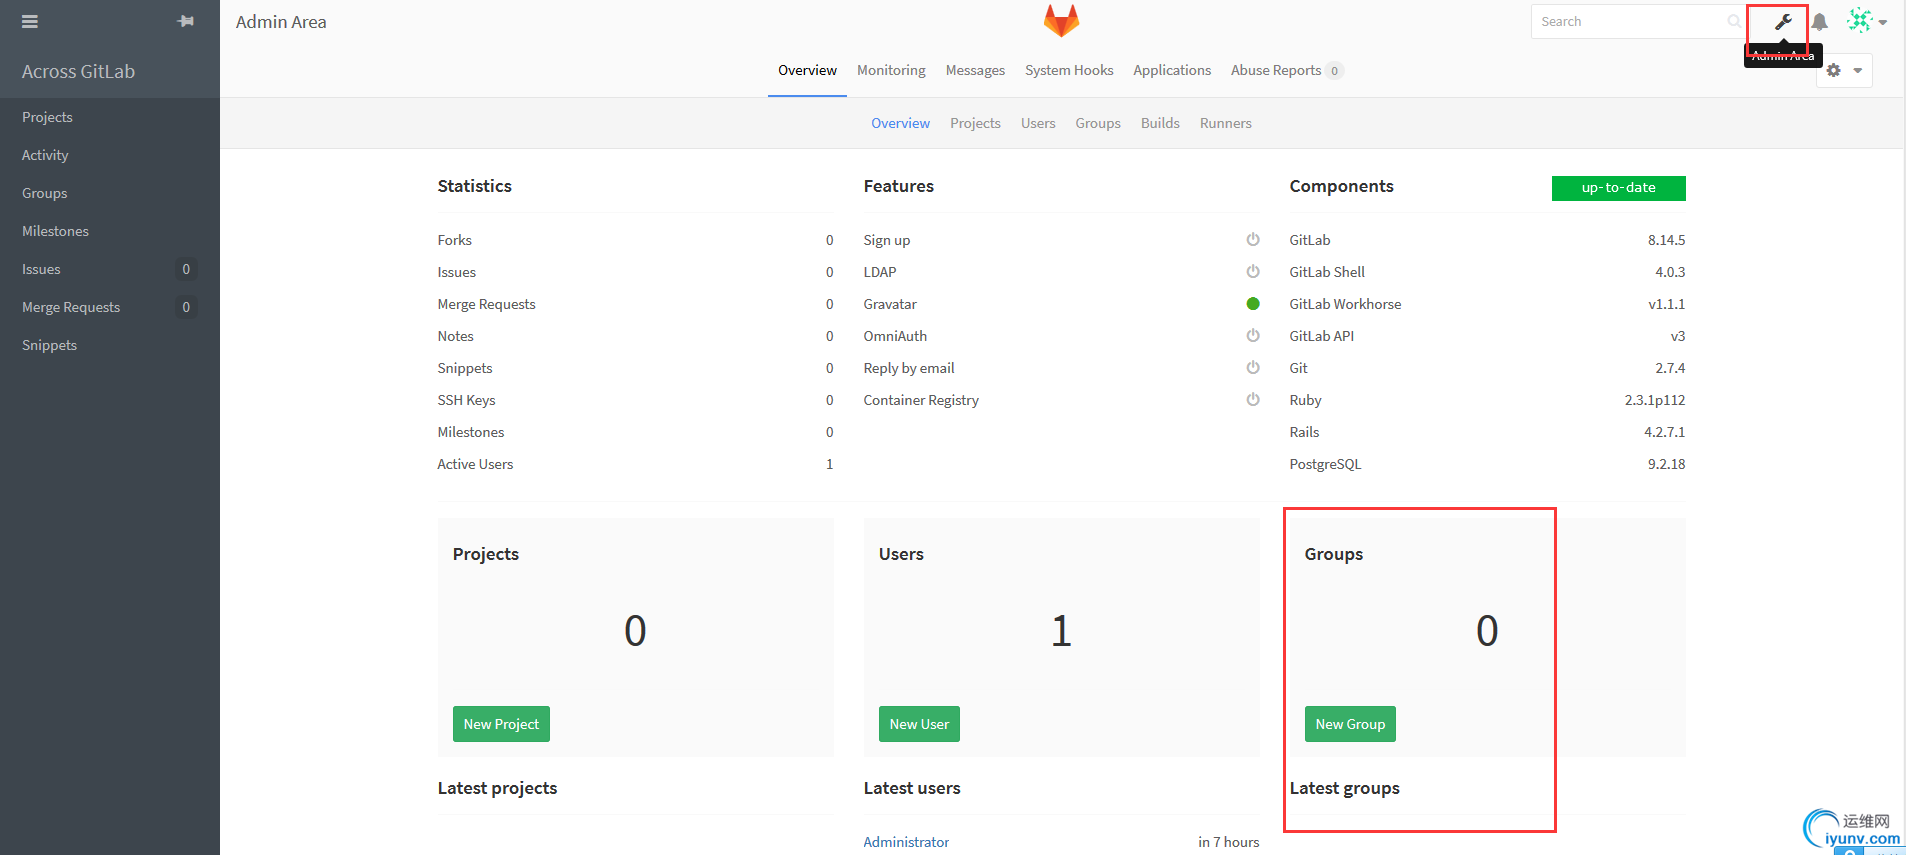Open Runners in the sub-navigation bar
Viewport: 1906px width, 855px height.
coord(1226,123)
